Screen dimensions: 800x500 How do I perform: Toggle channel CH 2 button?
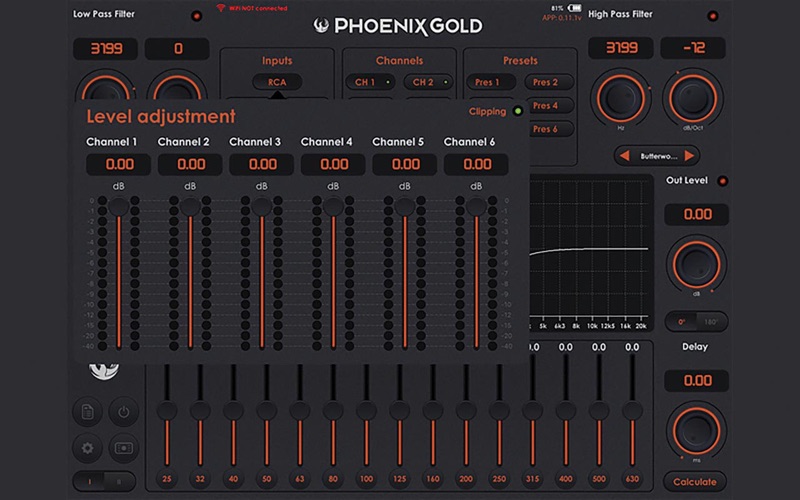[x=428, y=82]
